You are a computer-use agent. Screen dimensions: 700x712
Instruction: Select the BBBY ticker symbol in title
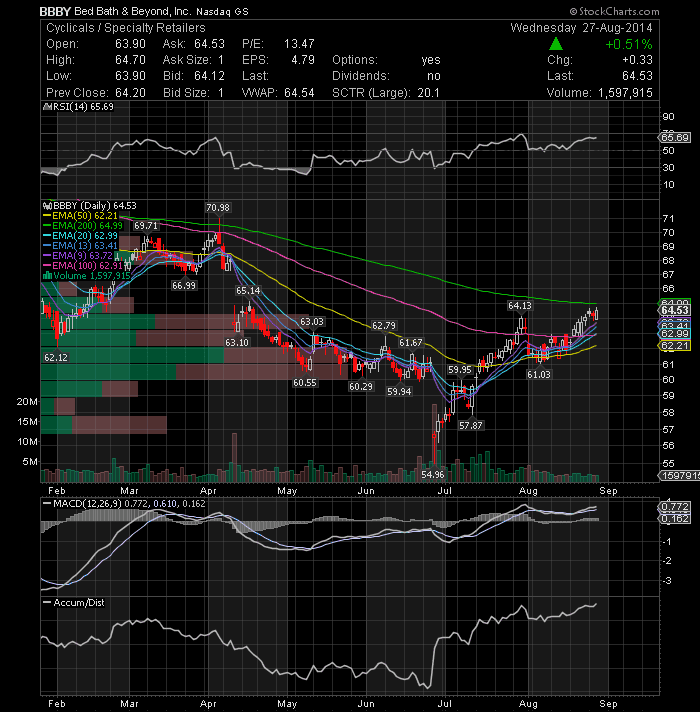coord(55,11)
